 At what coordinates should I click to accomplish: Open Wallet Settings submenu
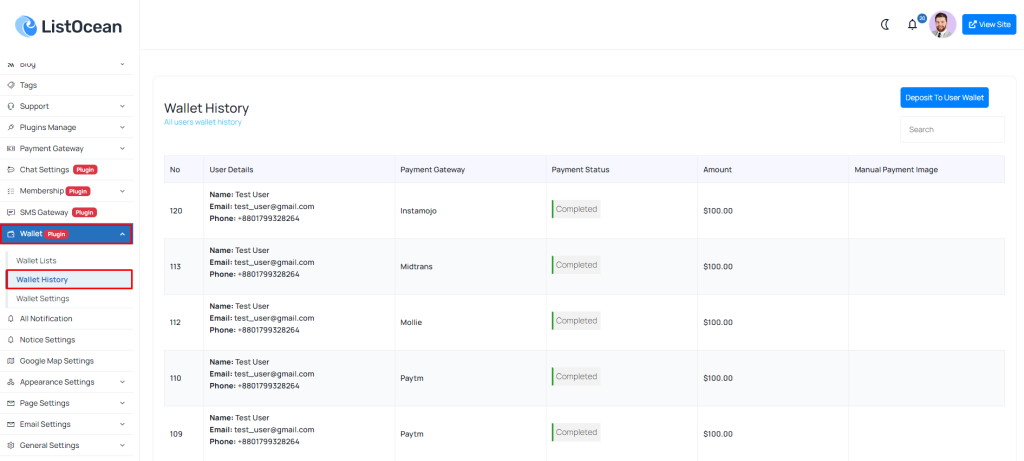42,298
